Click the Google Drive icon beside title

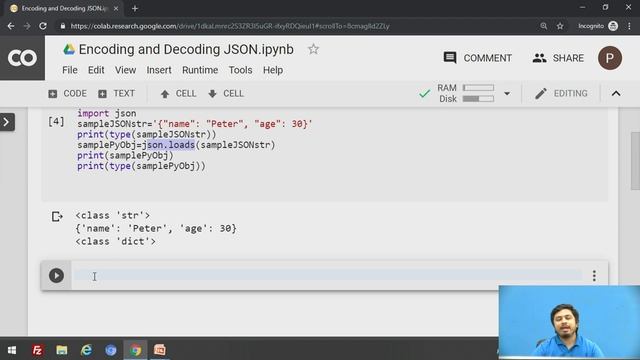(x=69, y=49)
